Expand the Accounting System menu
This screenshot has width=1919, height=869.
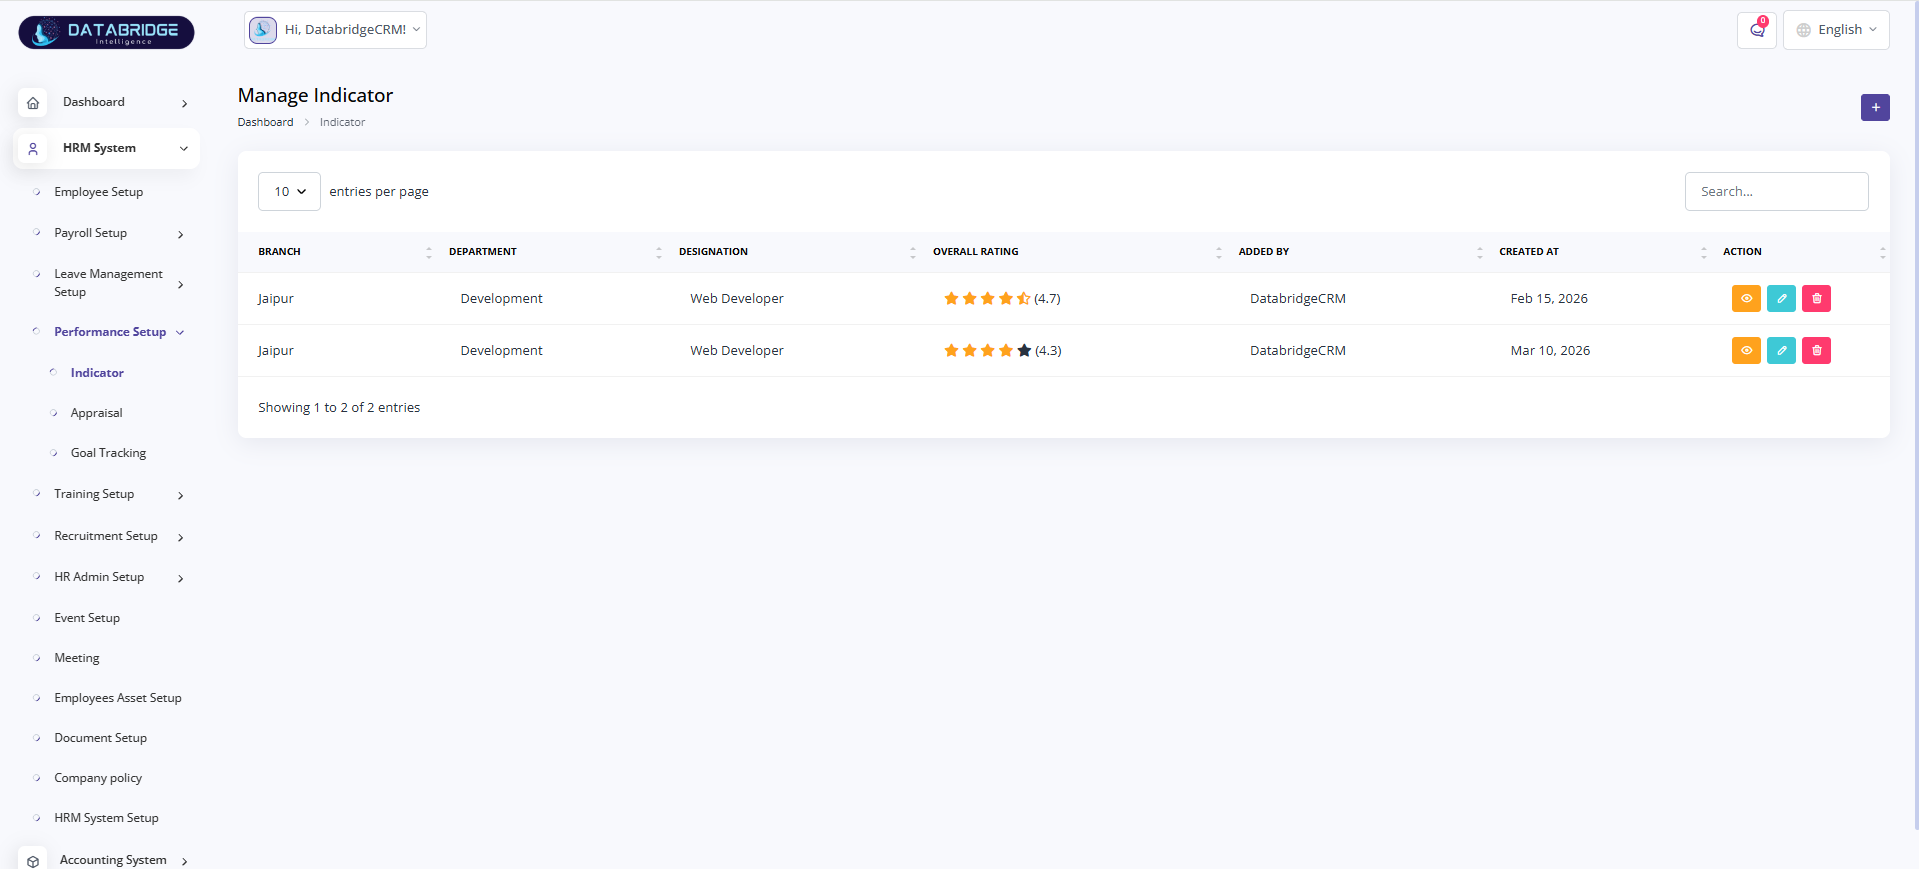coord(184,861)
